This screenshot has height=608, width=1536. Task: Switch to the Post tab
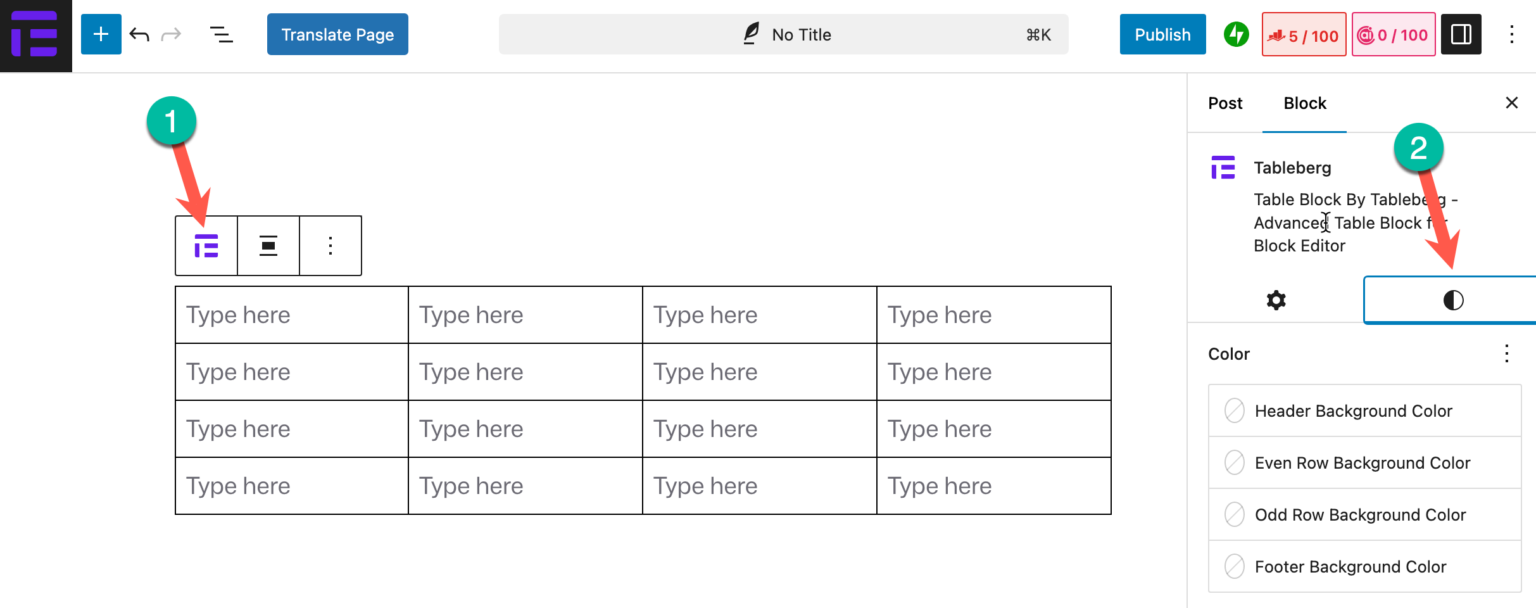coord(1224,103)
